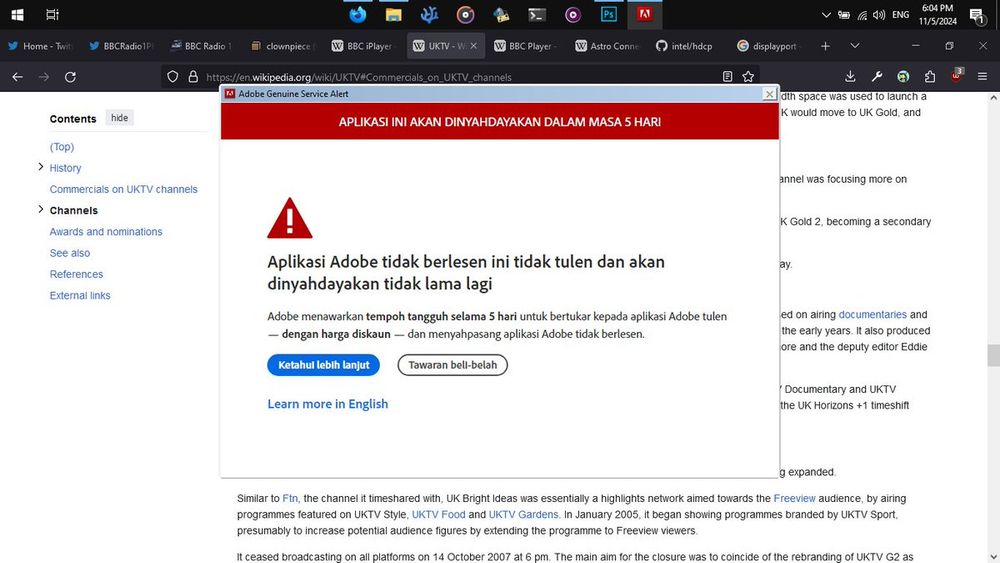Go forward one page
Image resolution: width=1000 pixels, height=563 pixels.
point(44,77)
